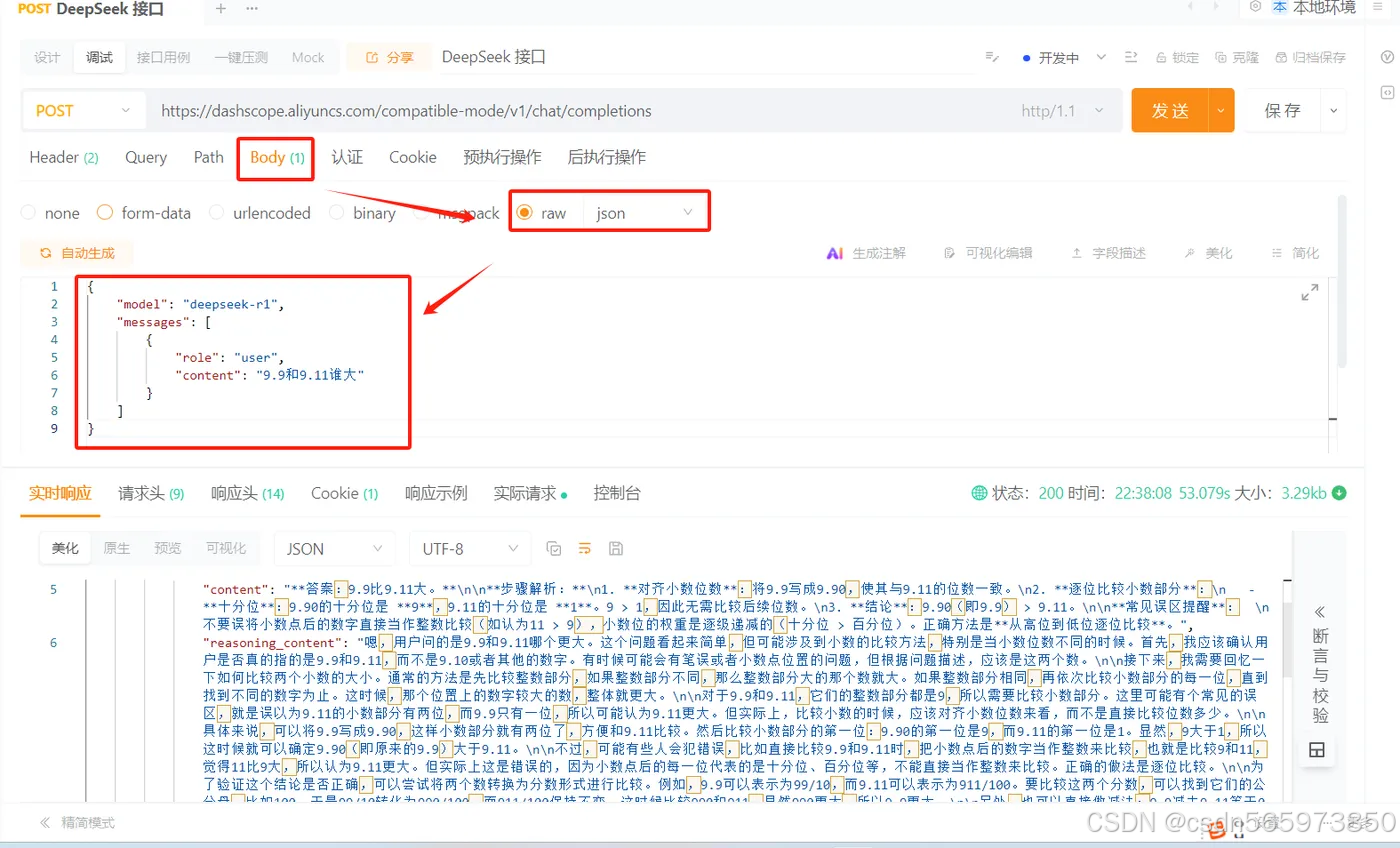Screen dimensions: 1400x848
Task: Beautify JSON body with 美化 wand
Action: (1189, 254)
